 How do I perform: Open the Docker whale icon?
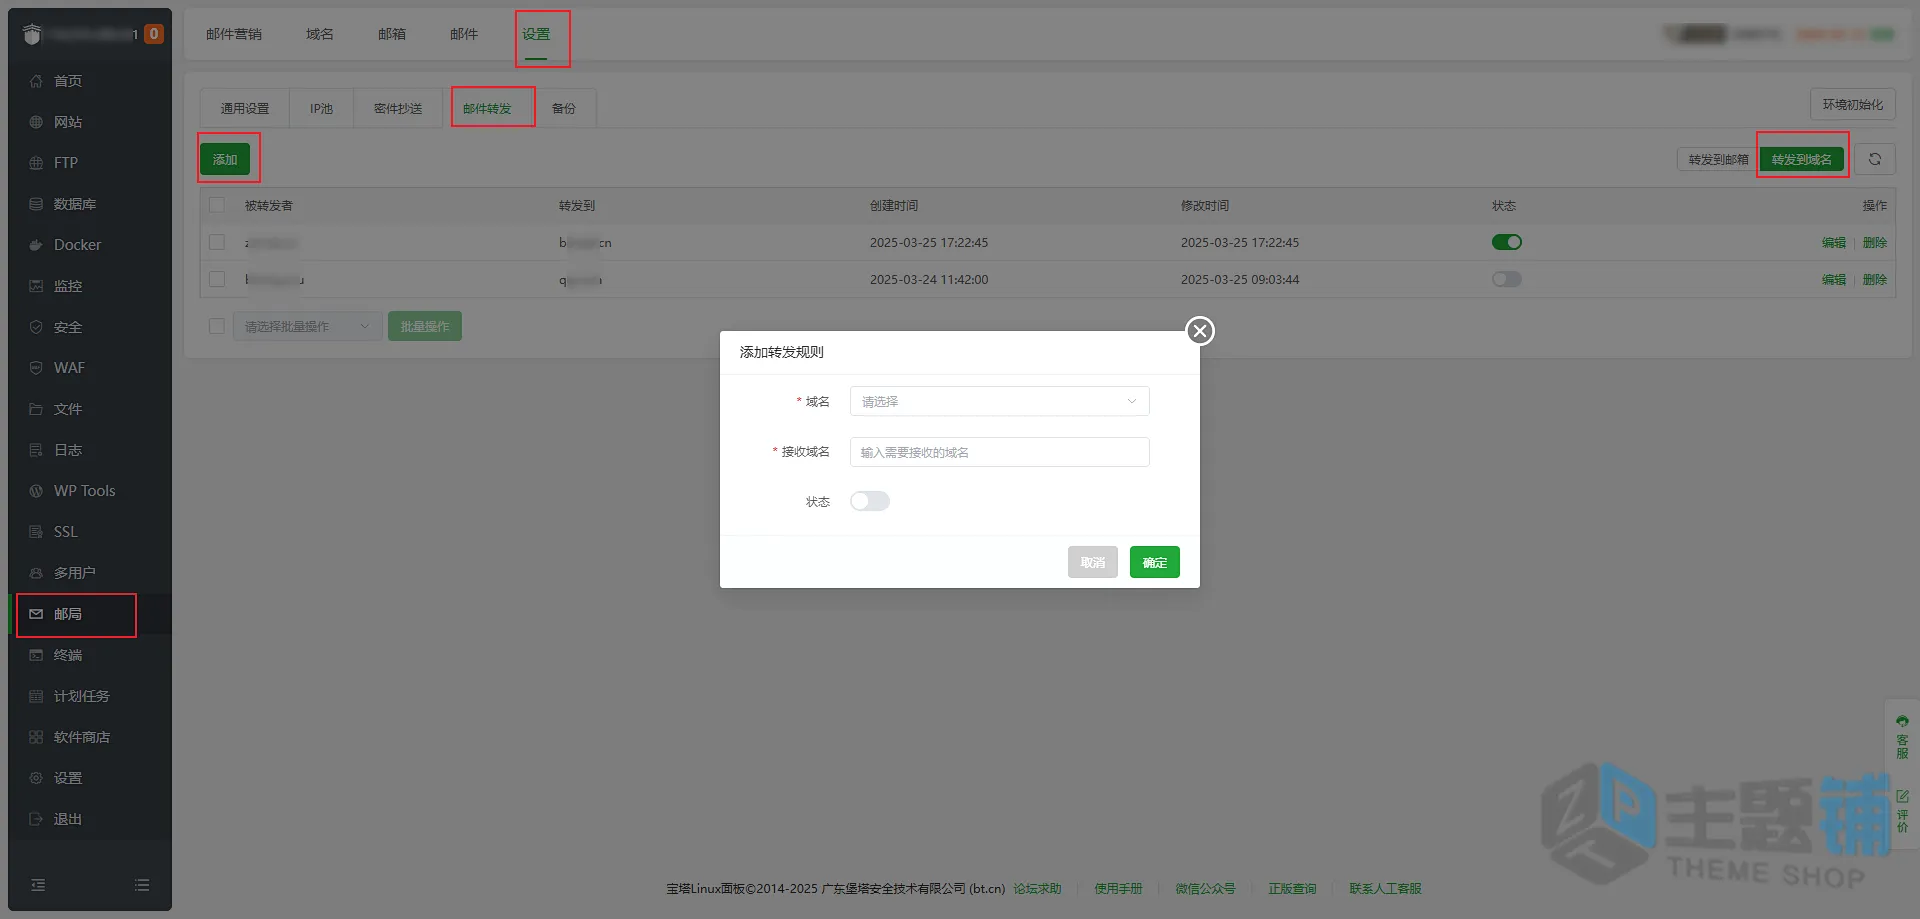point(36,245)
